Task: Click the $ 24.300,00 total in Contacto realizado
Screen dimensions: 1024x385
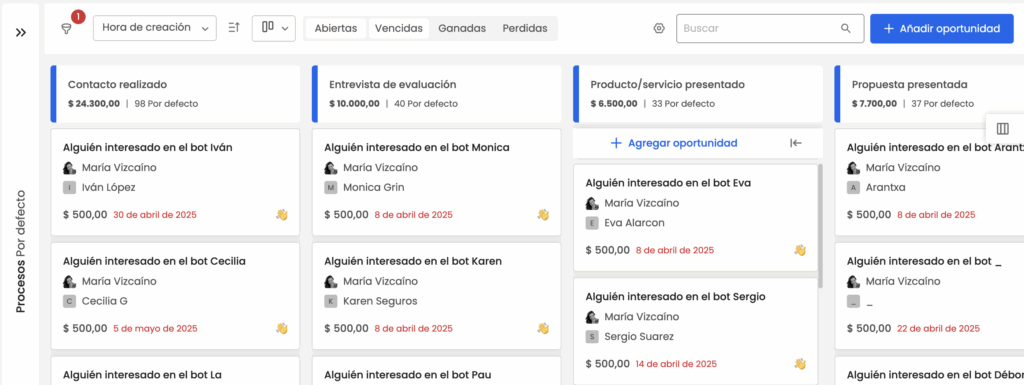Action: point(94,104)
